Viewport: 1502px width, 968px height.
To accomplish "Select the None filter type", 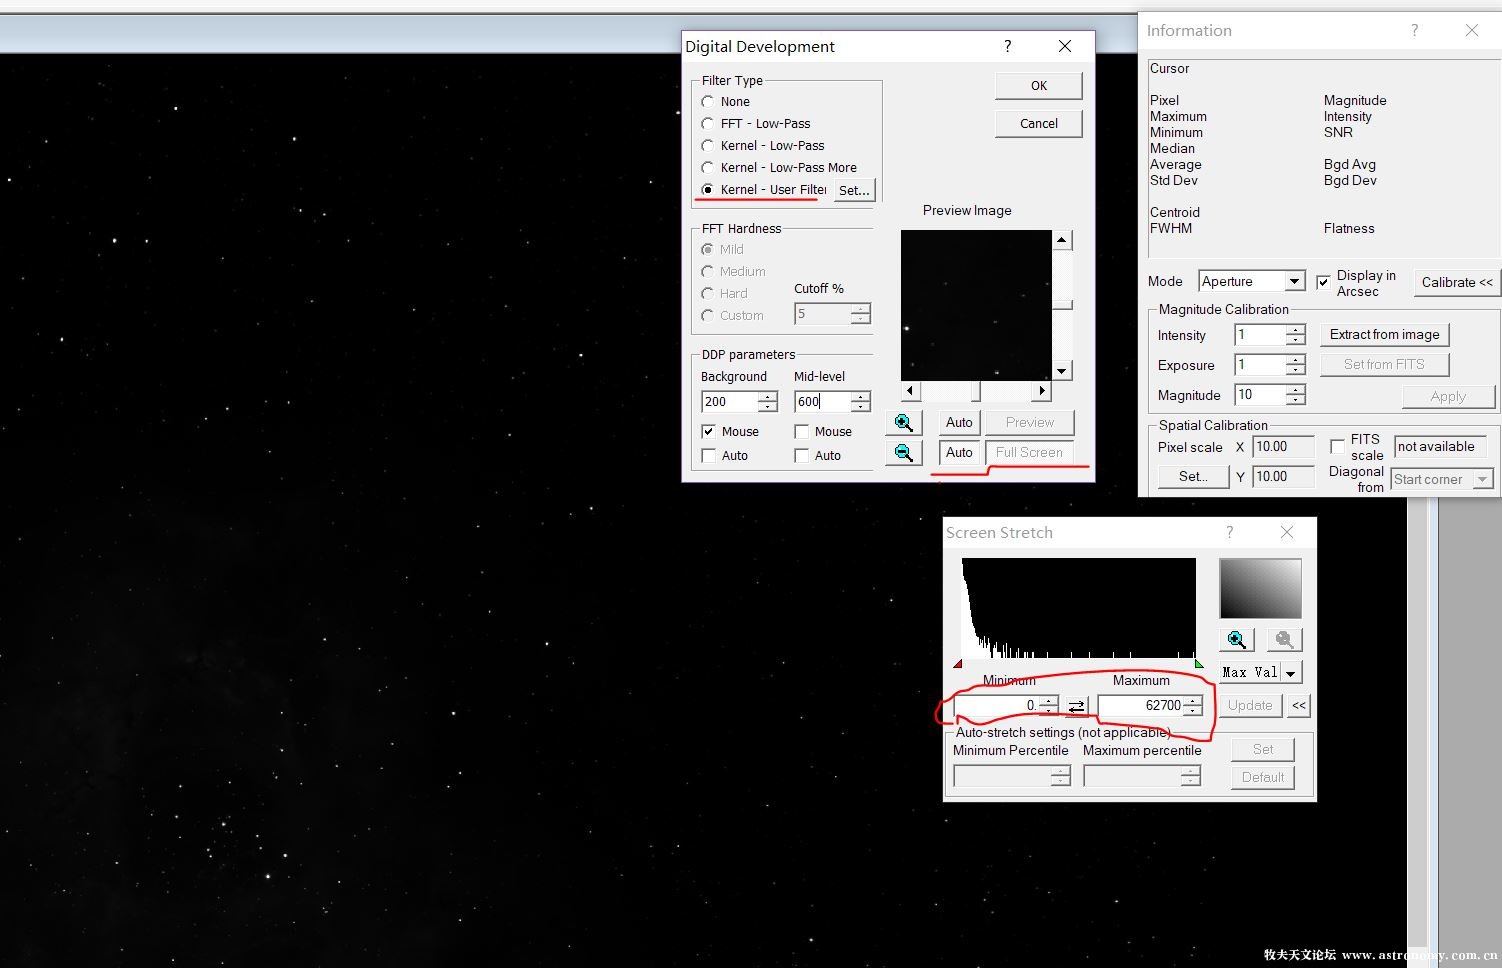I will tap(708, 102).
